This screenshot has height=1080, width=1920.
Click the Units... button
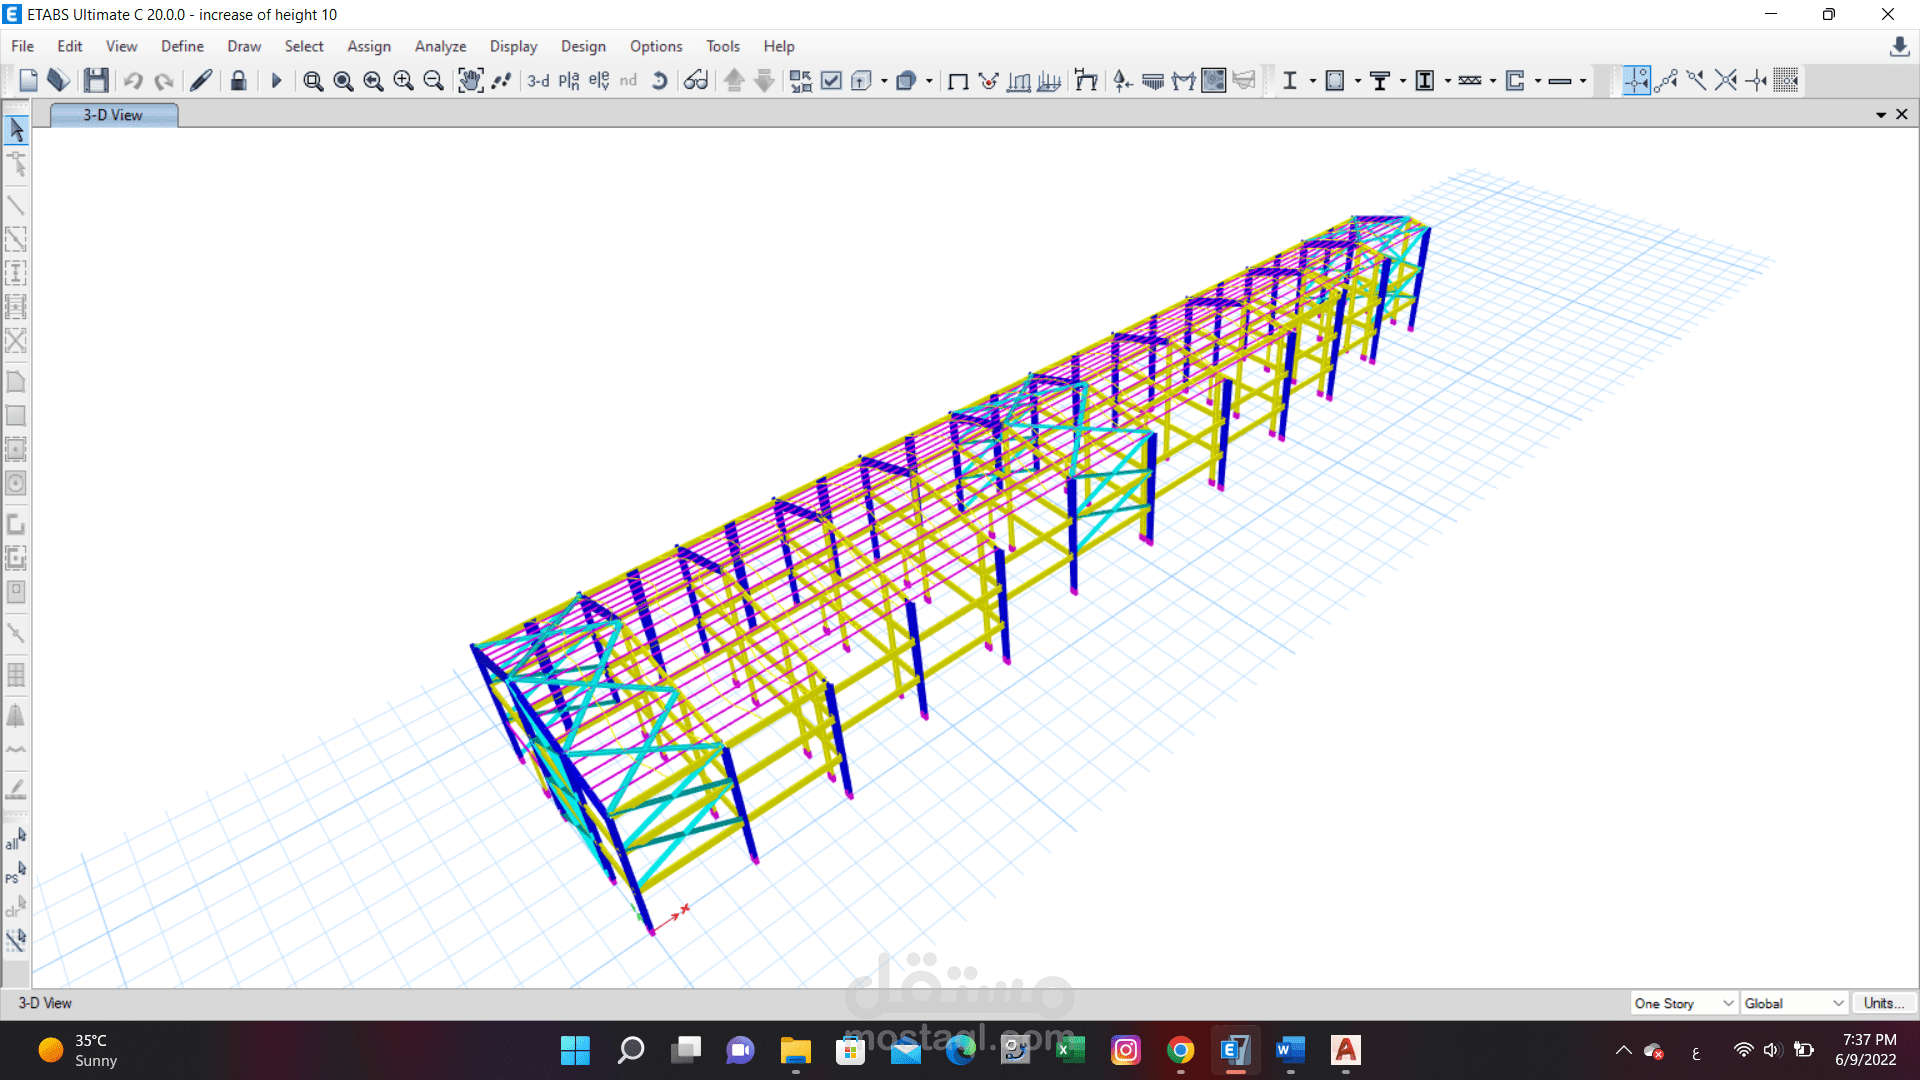1884,1003
